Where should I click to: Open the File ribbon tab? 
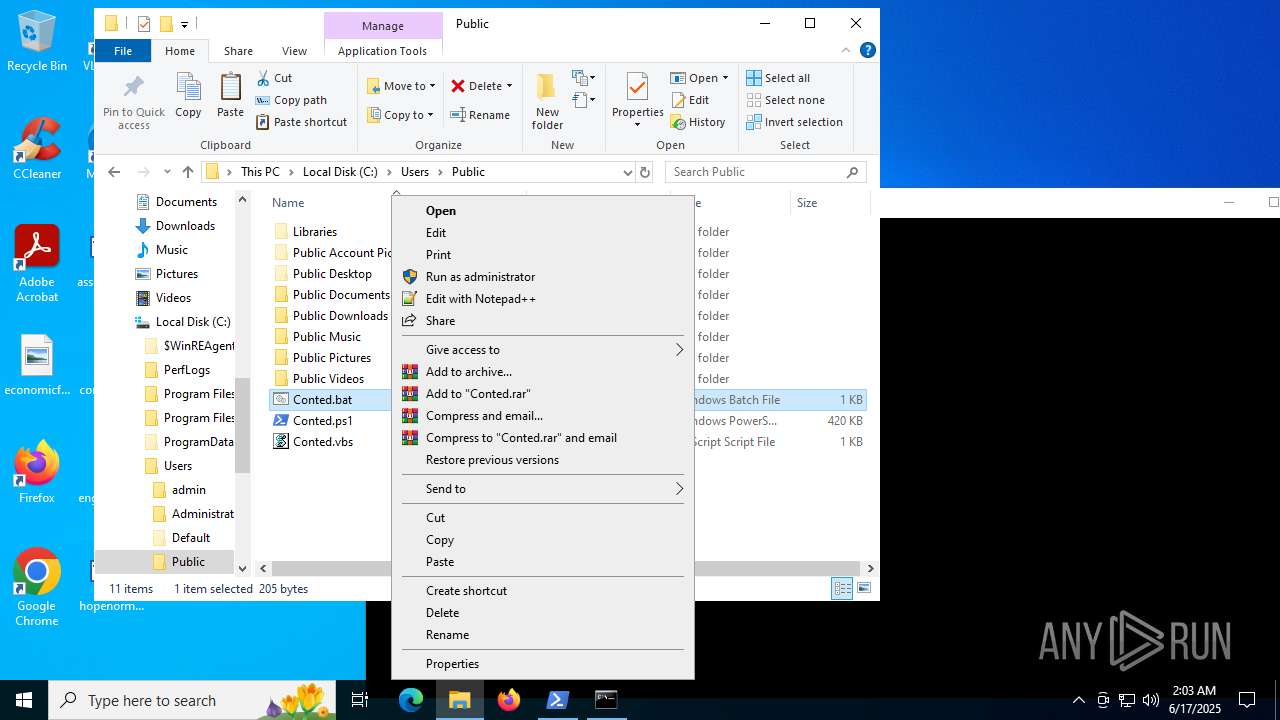[x=123, y=51]
